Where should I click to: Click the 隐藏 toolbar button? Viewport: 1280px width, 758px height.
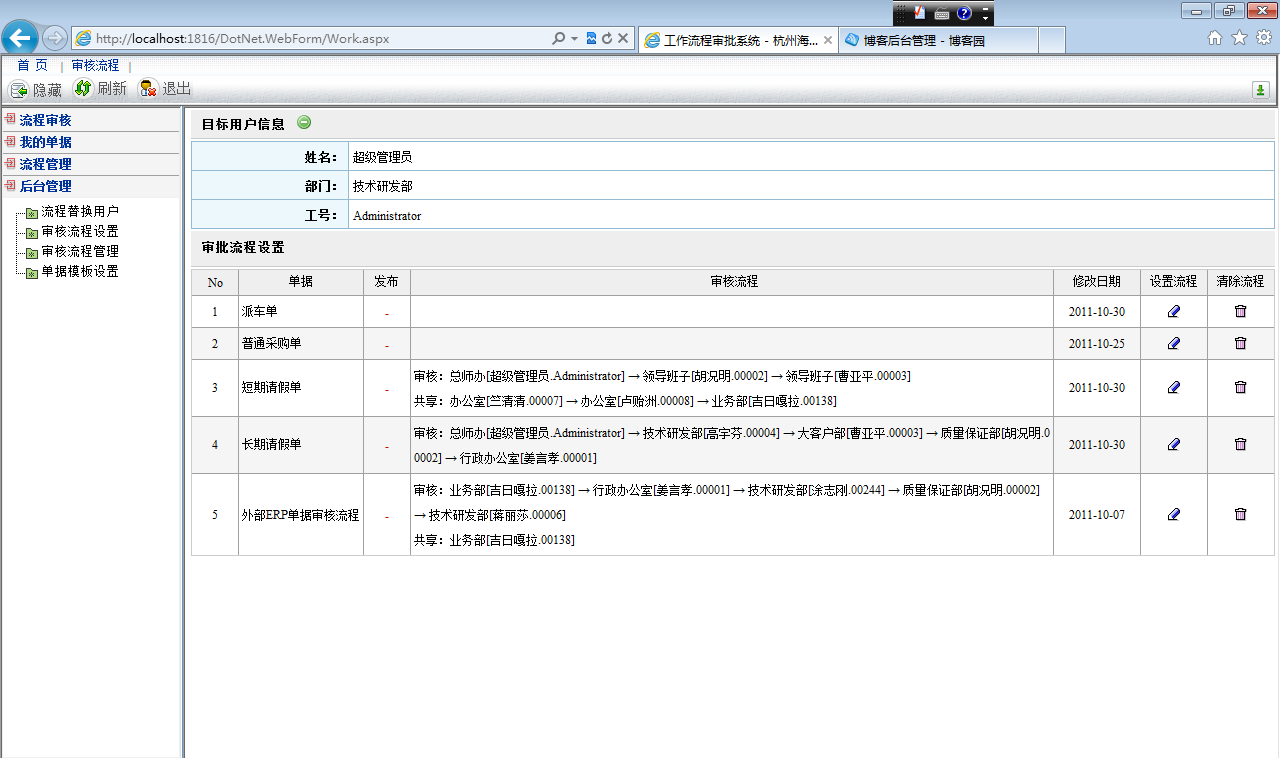coord(36,89)
